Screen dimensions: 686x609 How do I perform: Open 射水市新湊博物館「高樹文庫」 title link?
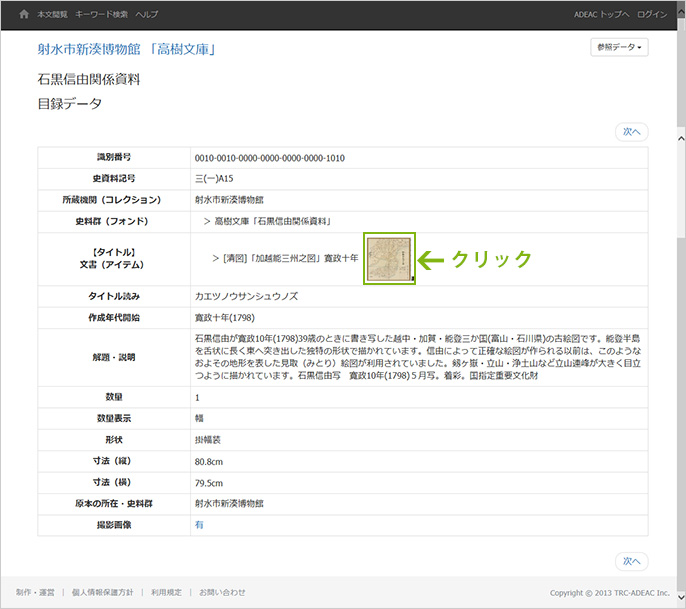(x=127, y=49)
